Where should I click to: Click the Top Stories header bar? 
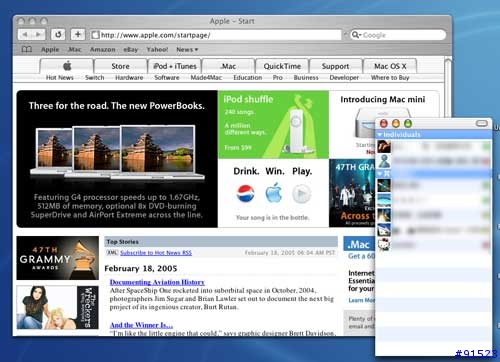[x=221, y=241]
